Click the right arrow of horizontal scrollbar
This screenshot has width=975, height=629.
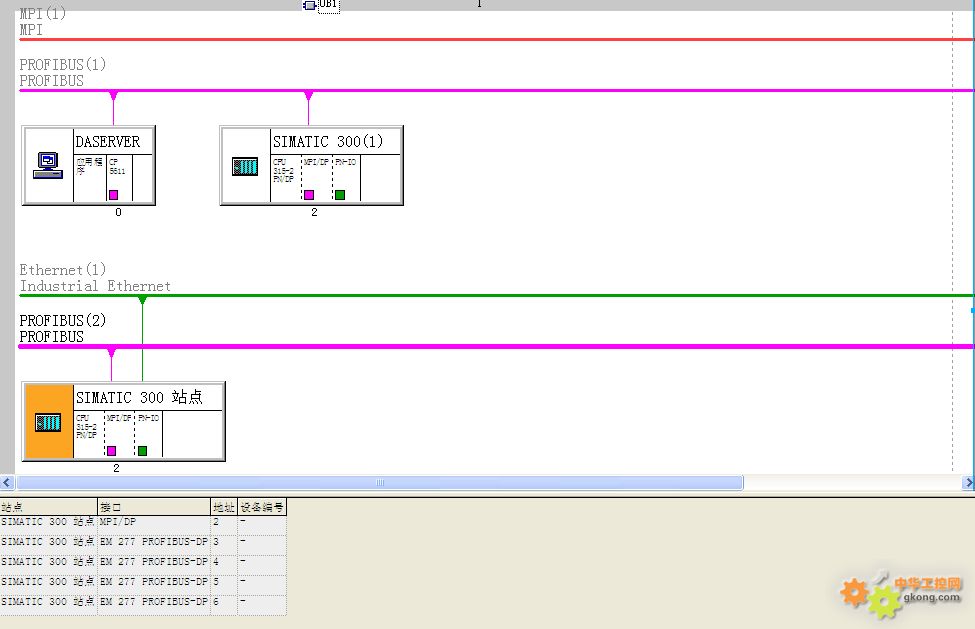tap(968, 482)
